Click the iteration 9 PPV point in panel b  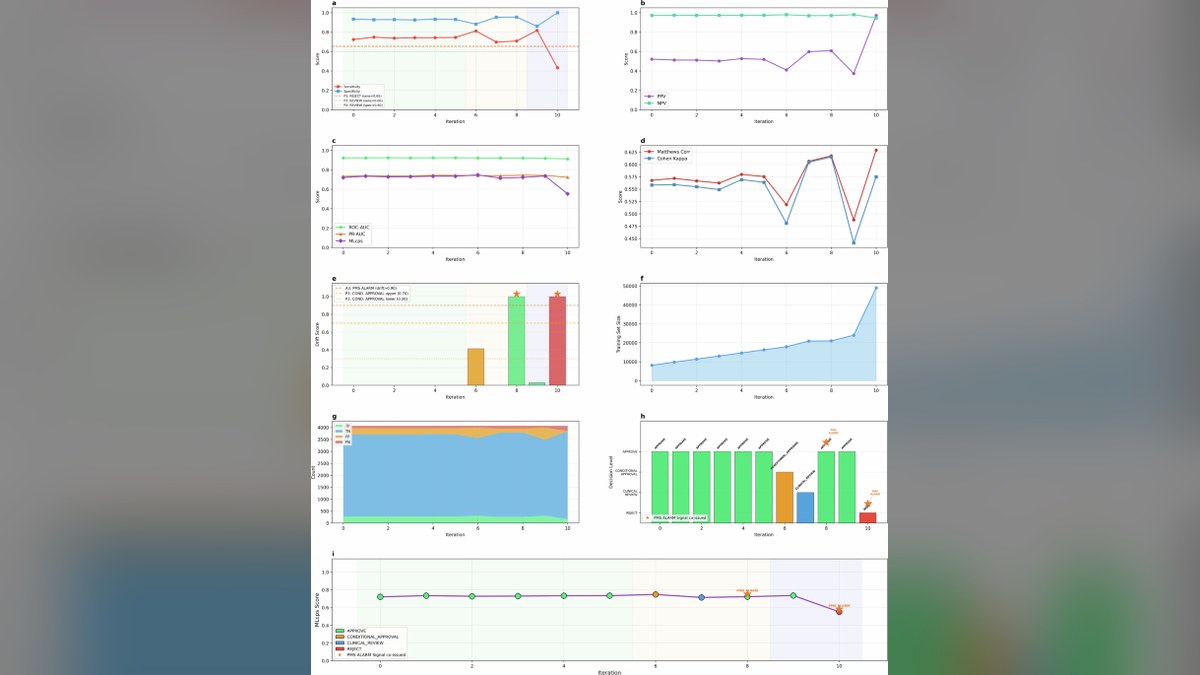pyautogui.click(x=854, y=73)
